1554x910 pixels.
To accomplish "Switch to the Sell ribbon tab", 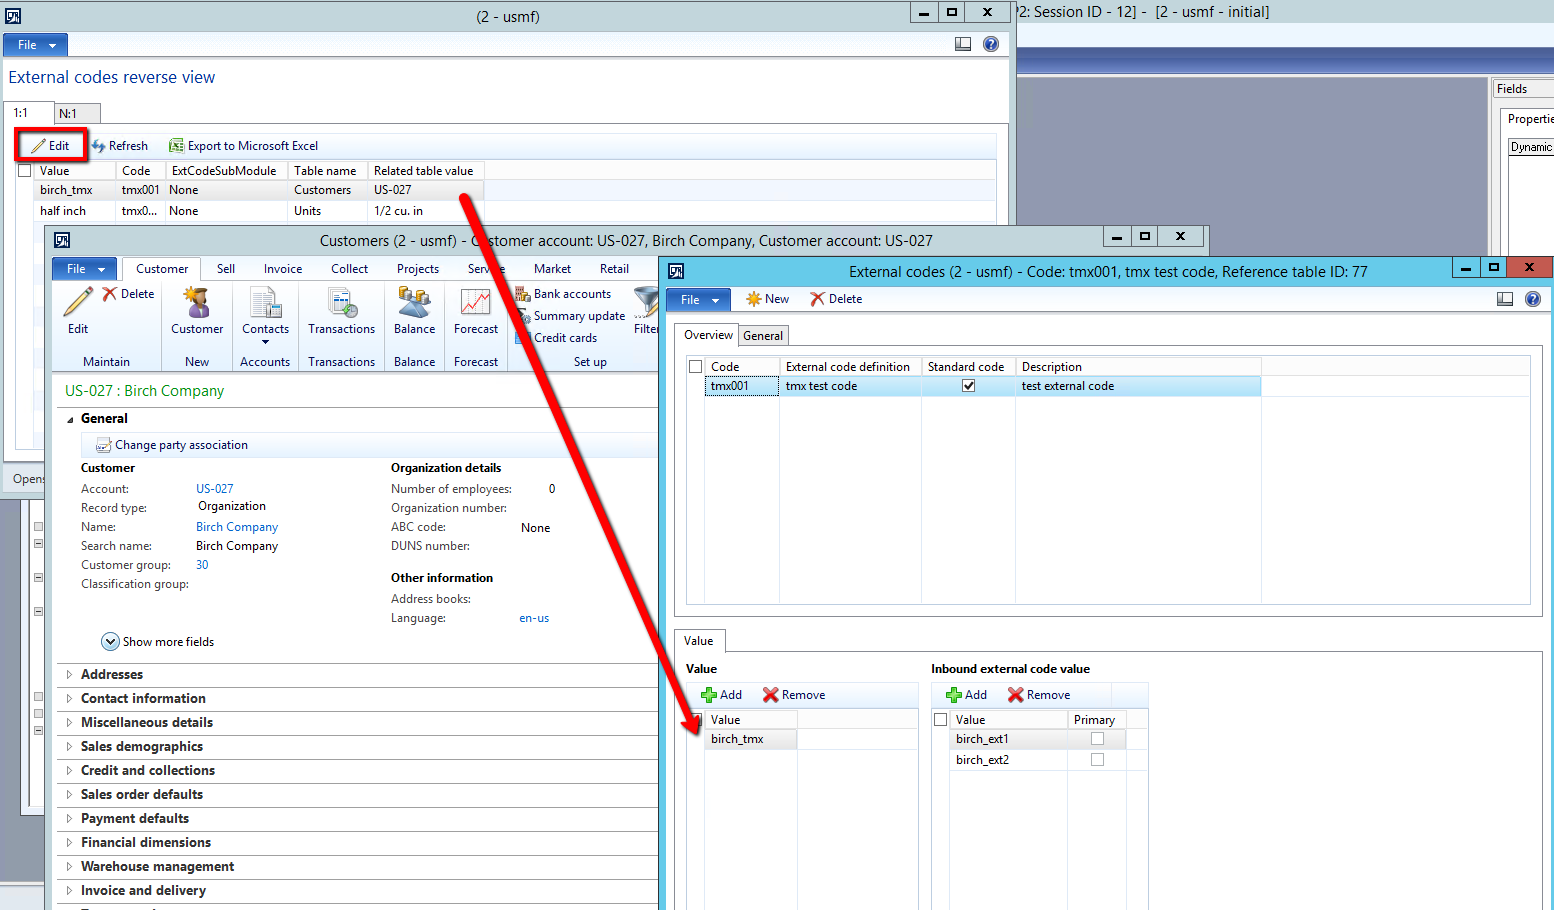I will tap(226, 269).
